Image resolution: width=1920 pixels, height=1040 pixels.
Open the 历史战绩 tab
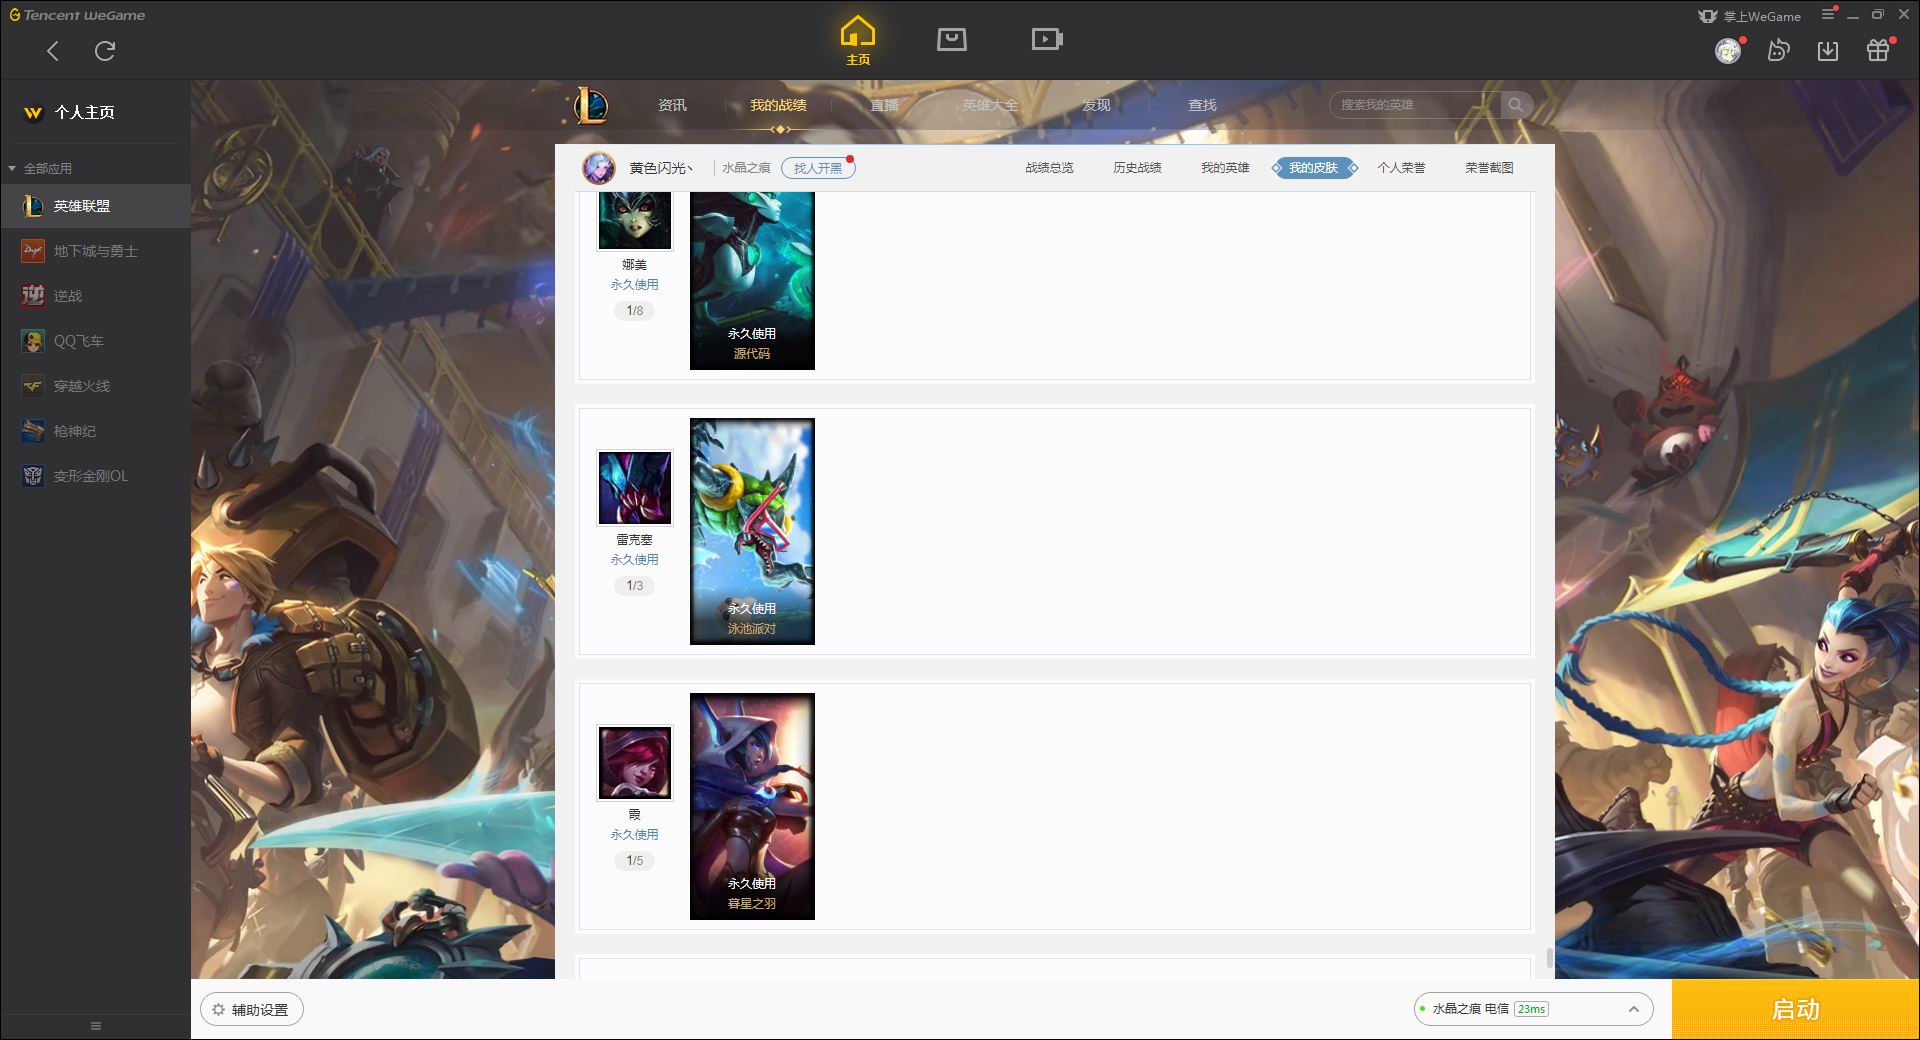1137,168
